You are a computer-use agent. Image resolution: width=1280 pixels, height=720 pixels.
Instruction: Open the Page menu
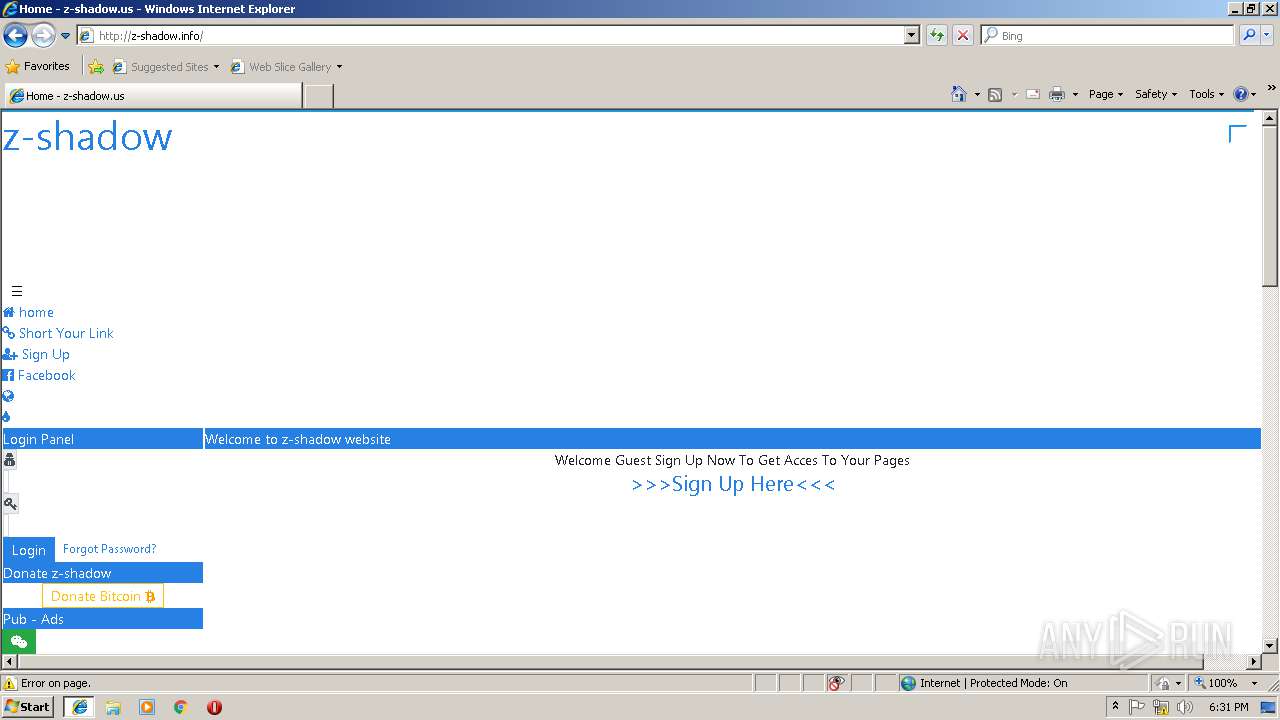1106,94
